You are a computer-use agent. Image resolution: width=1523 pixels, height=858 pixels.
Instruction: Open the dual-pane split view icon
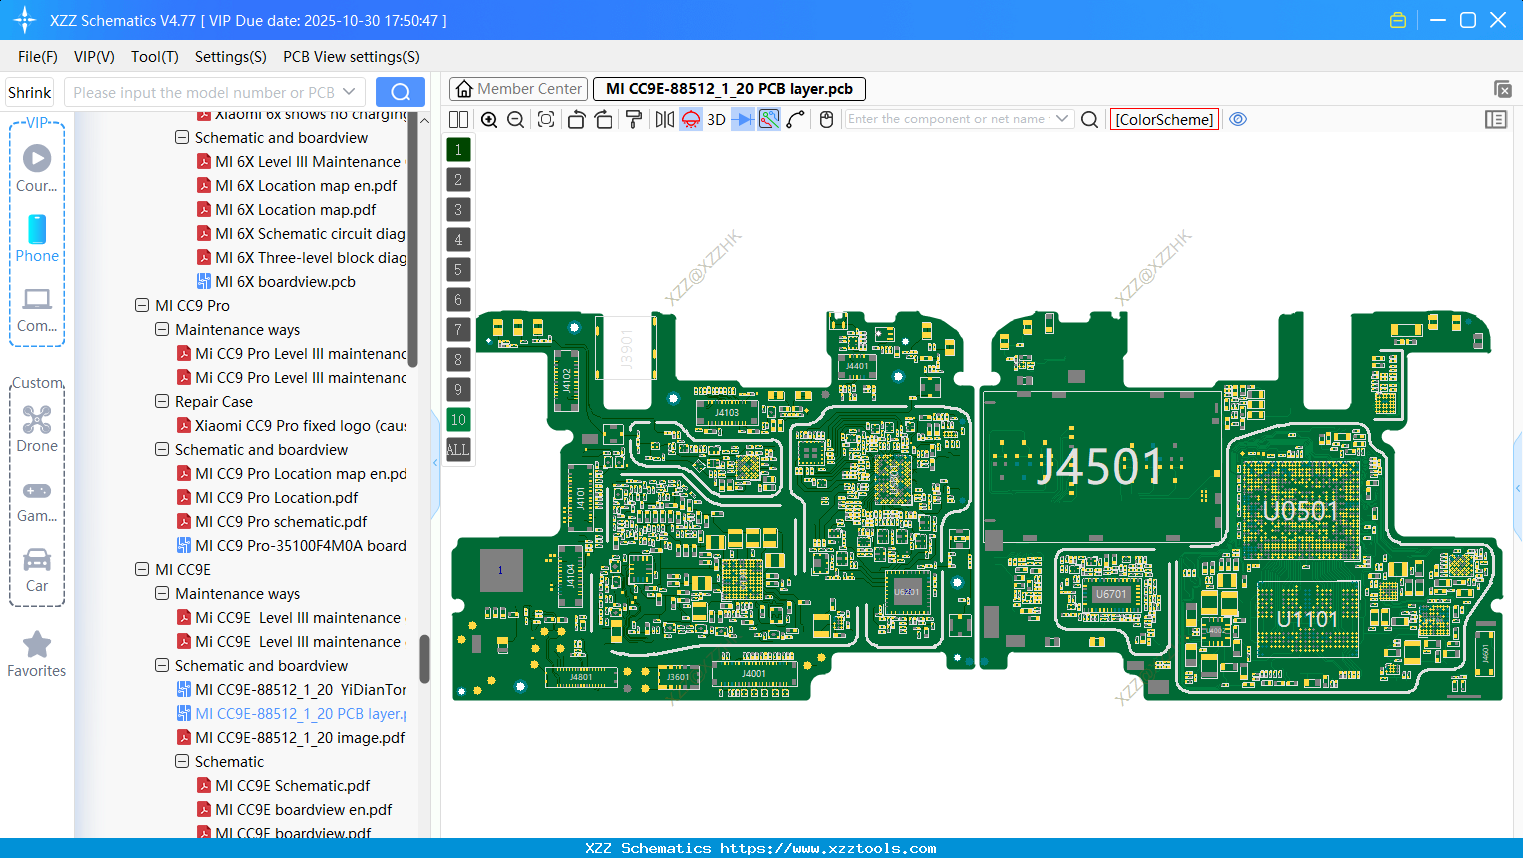click(x=457, y=119)
